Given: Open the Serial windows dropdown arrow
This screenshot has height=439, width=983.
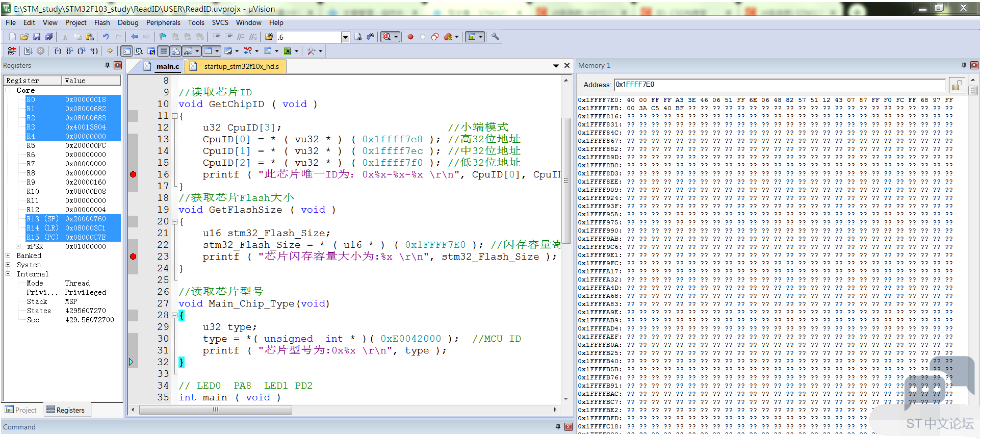Looking at the screenshot, I should click(237, 51).
